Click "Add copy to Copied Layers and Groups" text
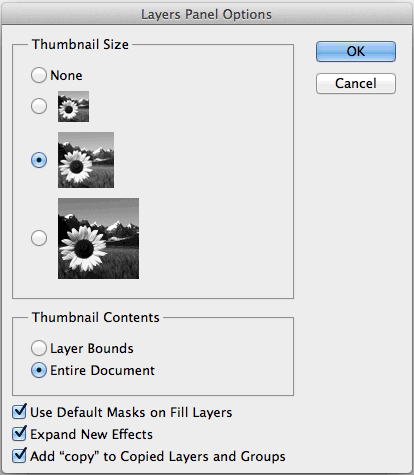Image resolution: width=414 pixels, height=475 pixels. coord(158,456)
